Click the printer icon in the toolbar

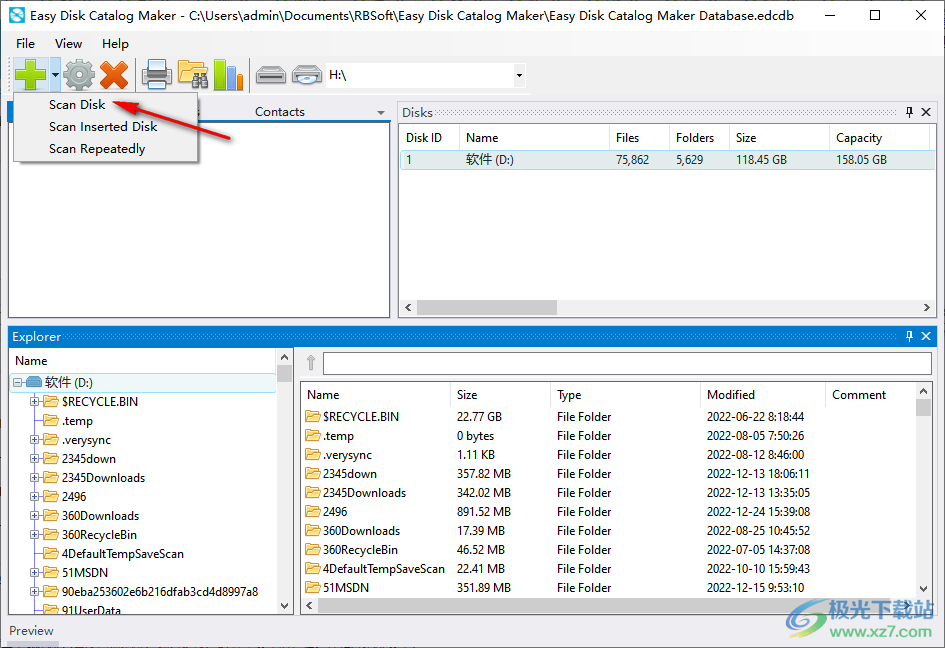tap(157, 75)
